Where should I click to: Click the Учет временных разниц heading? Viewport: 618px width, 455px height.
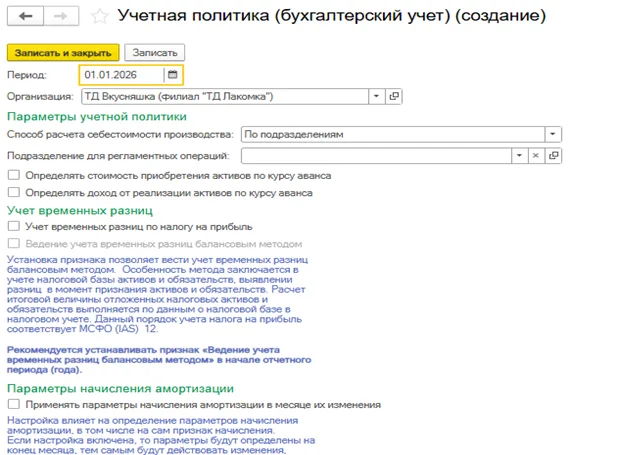point(80,211)
